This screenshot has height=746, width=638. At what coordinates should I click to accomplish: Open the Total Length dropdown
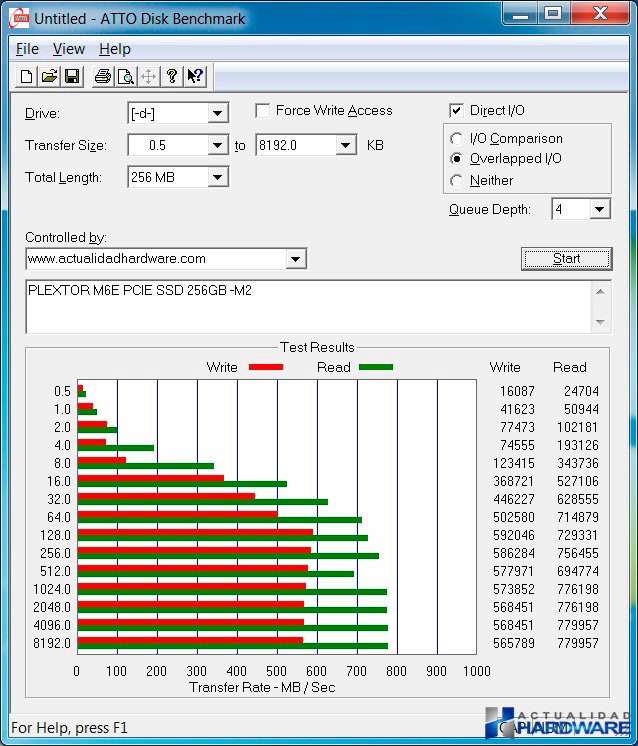[x=217, y=177]
